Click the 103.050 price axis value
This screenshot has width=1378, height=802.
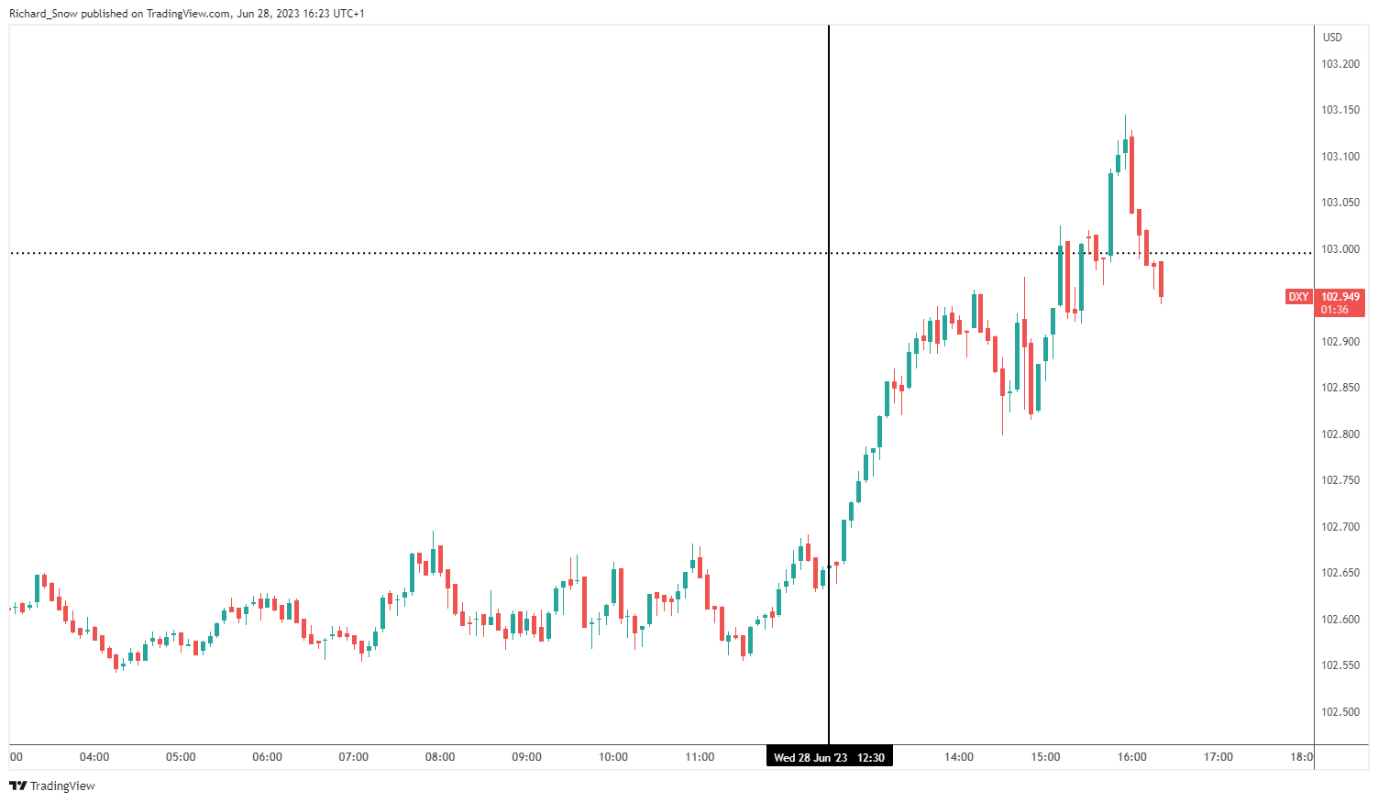point(1341,203)
